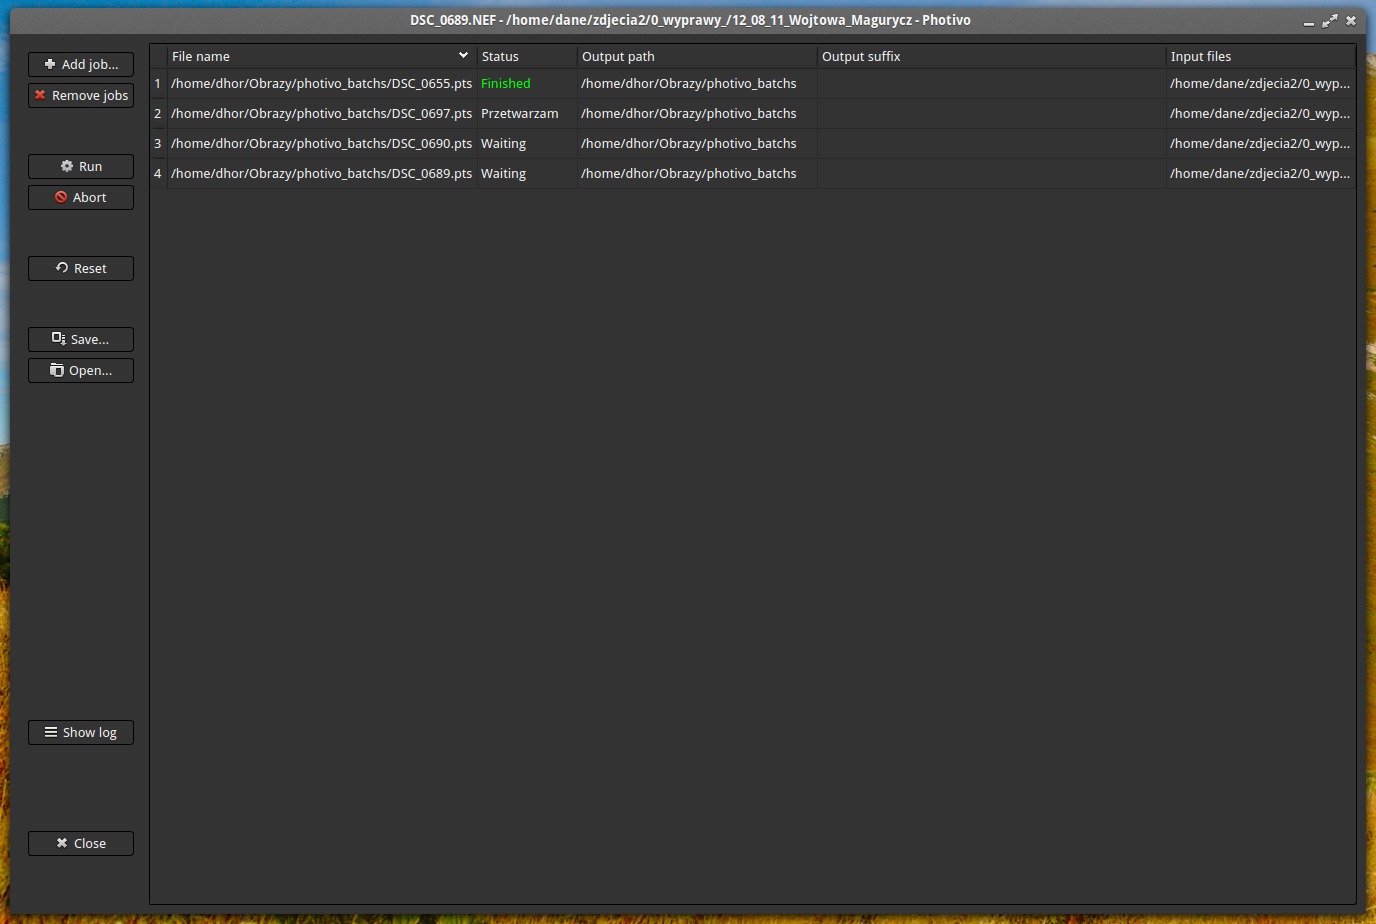Maximize the Photivo window
The image size is (1376, 924).
click(1330, 20)
